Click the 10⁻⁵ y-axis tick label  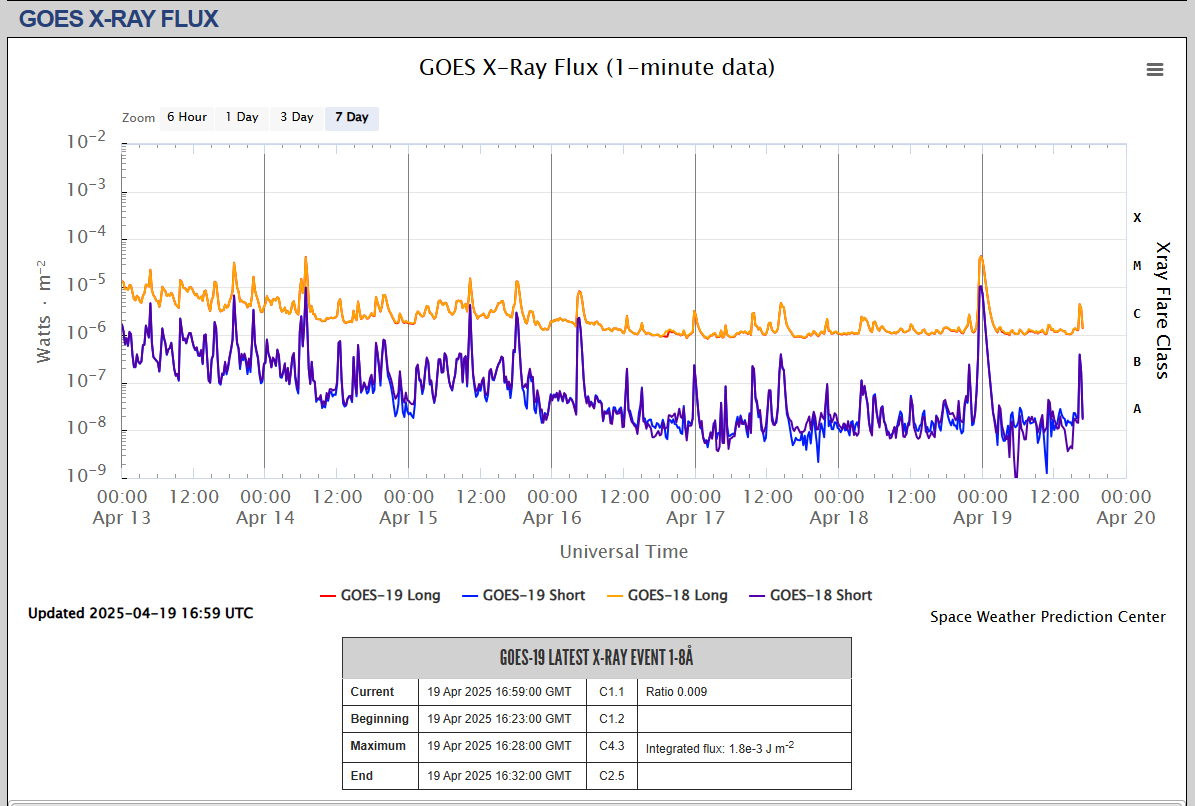[86, 284]
